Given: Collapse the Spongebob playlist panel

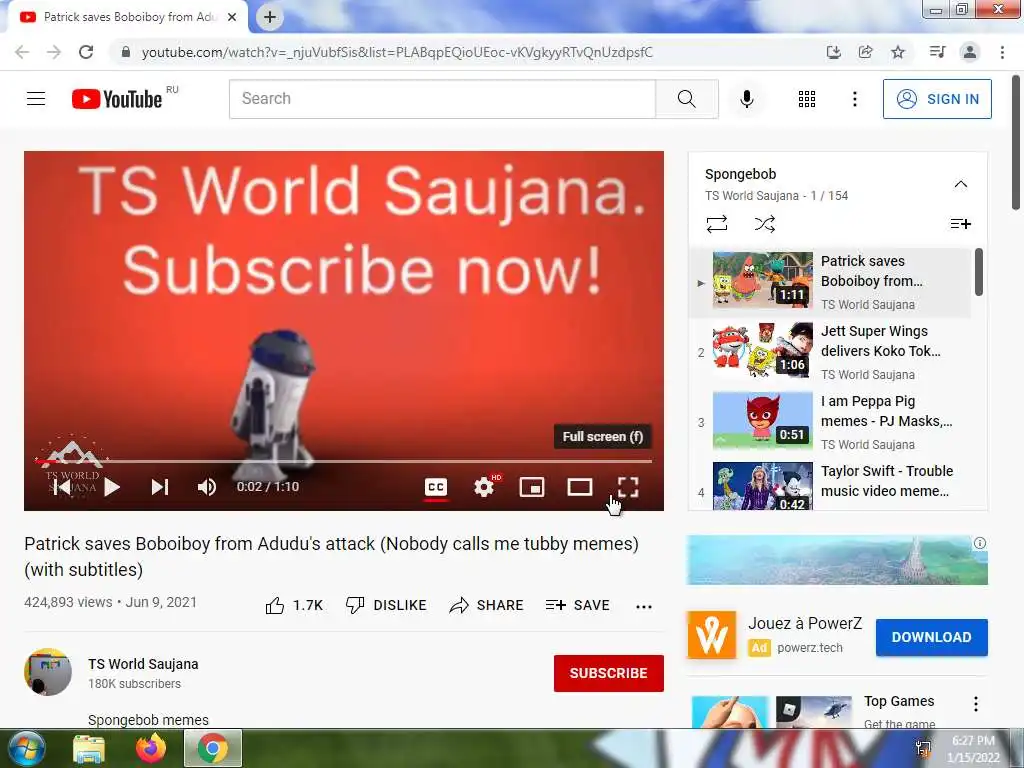Looking at the screenshot, I should pos(961,184).
